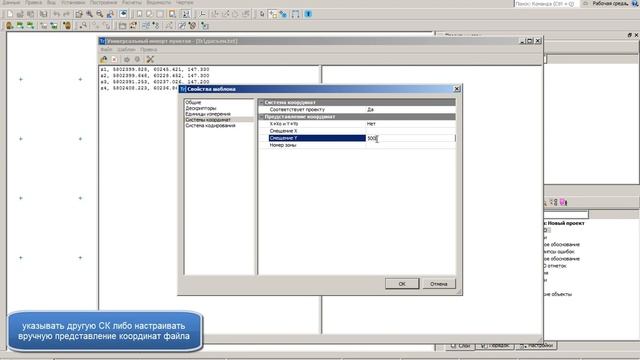Open the Шаблон menu of the import window
This screenshot has width=640, height=360.
coord(127,49)
